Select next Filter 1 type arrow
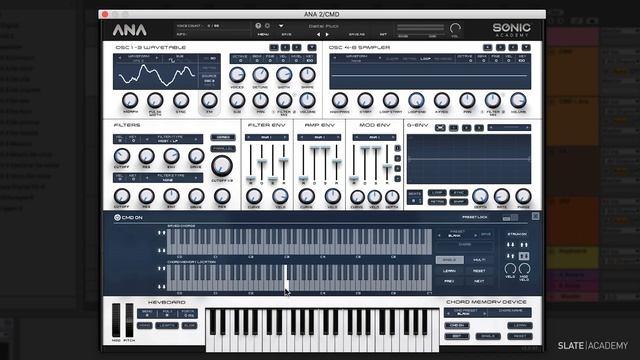The height and width of the screenshot is (360, 640). (196, 139)
